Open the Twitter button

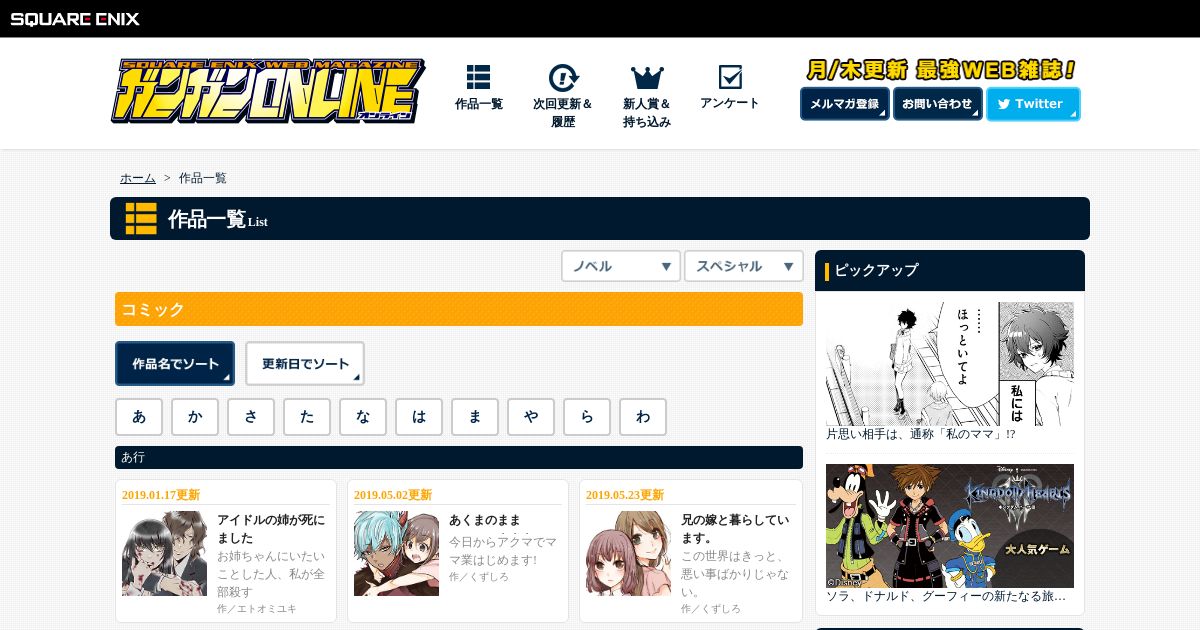tap(1033, 104)
